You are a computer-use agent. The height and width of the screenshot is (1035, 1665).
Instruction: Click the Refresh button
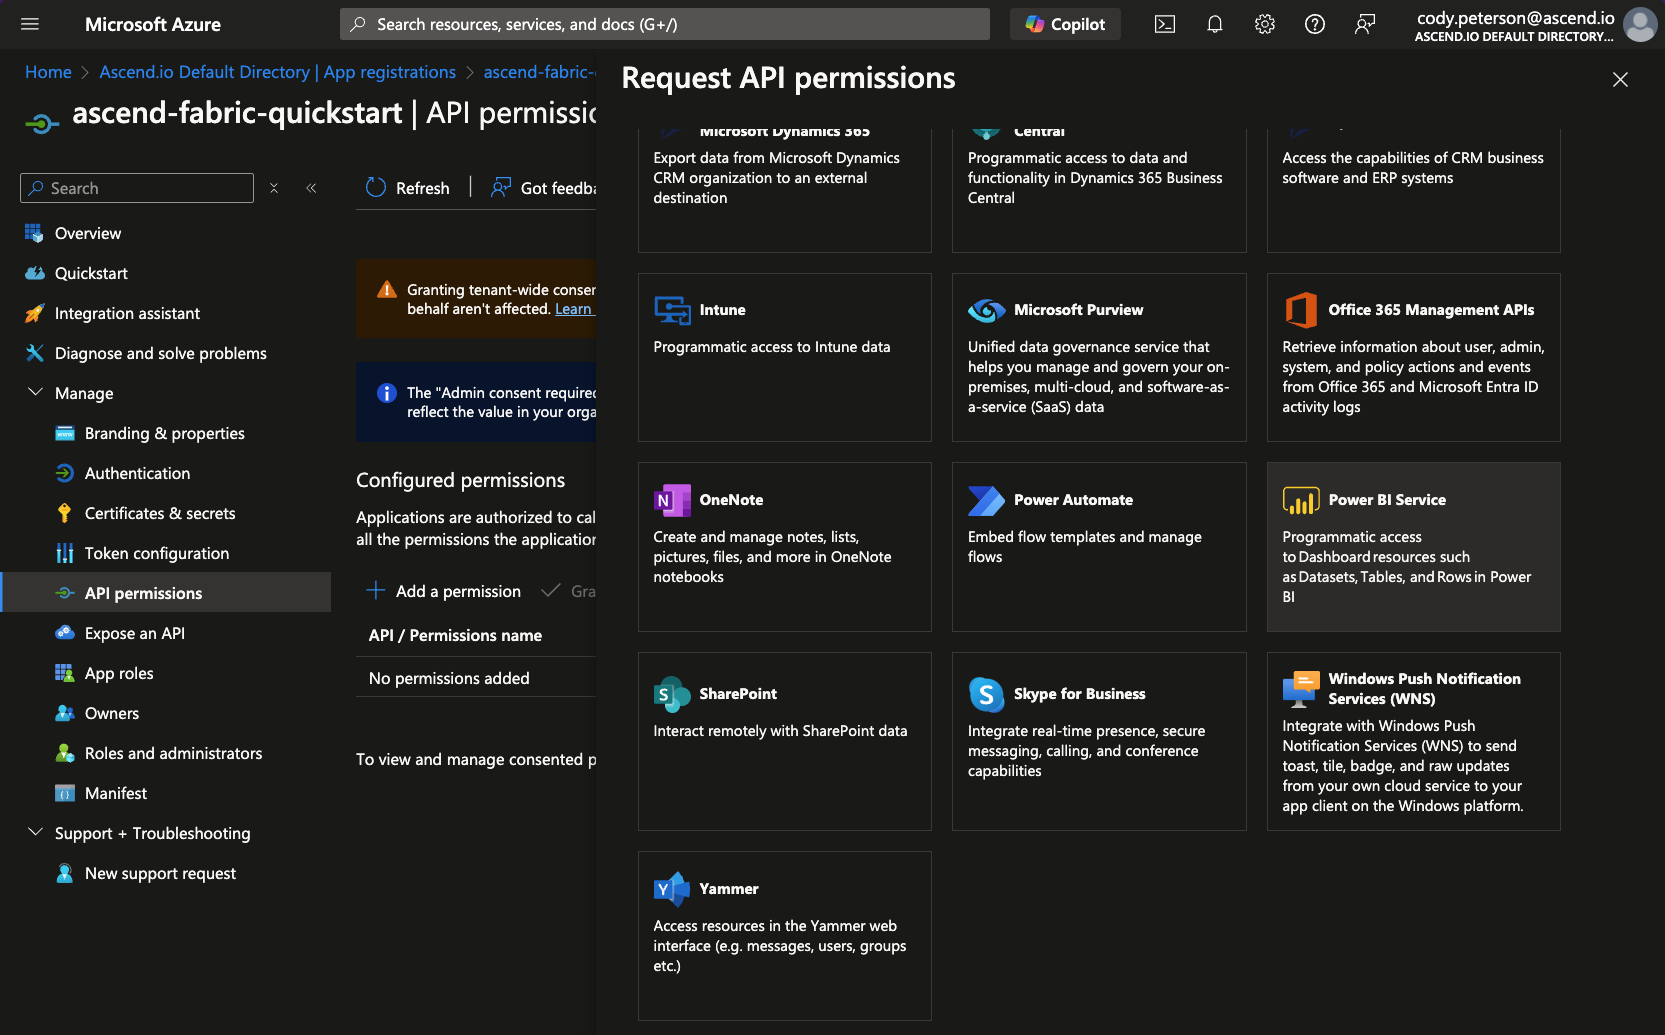coord(408,188)
